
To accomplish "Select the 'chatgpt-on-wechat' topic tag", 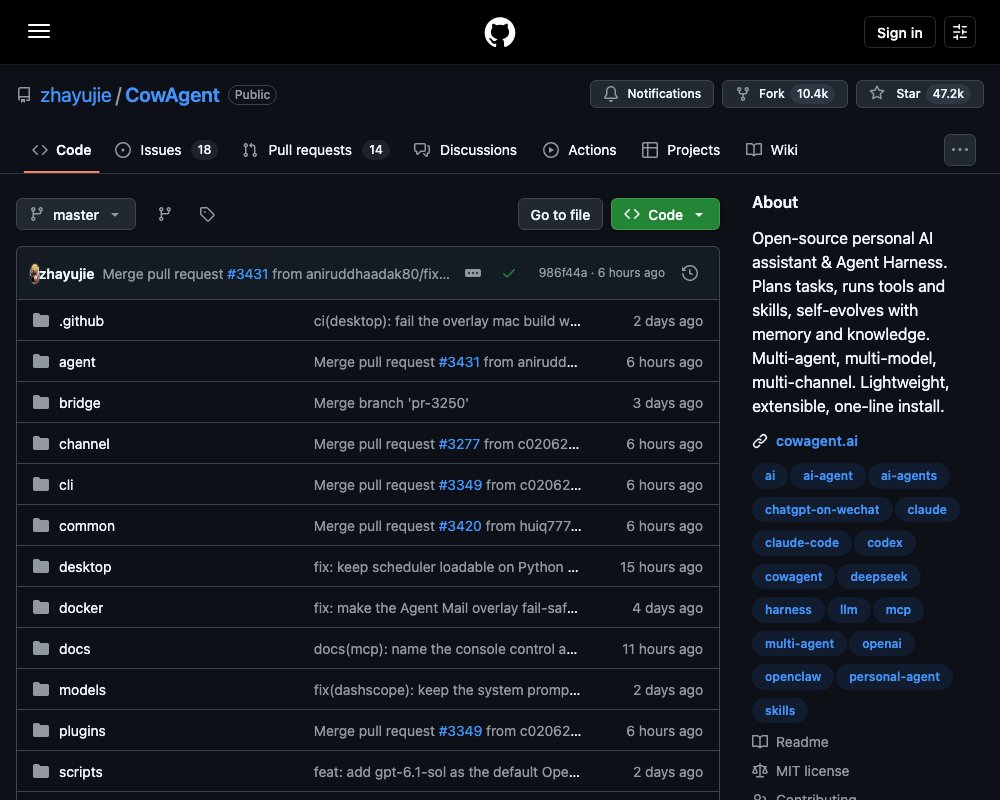I will [x=821, y=509].
